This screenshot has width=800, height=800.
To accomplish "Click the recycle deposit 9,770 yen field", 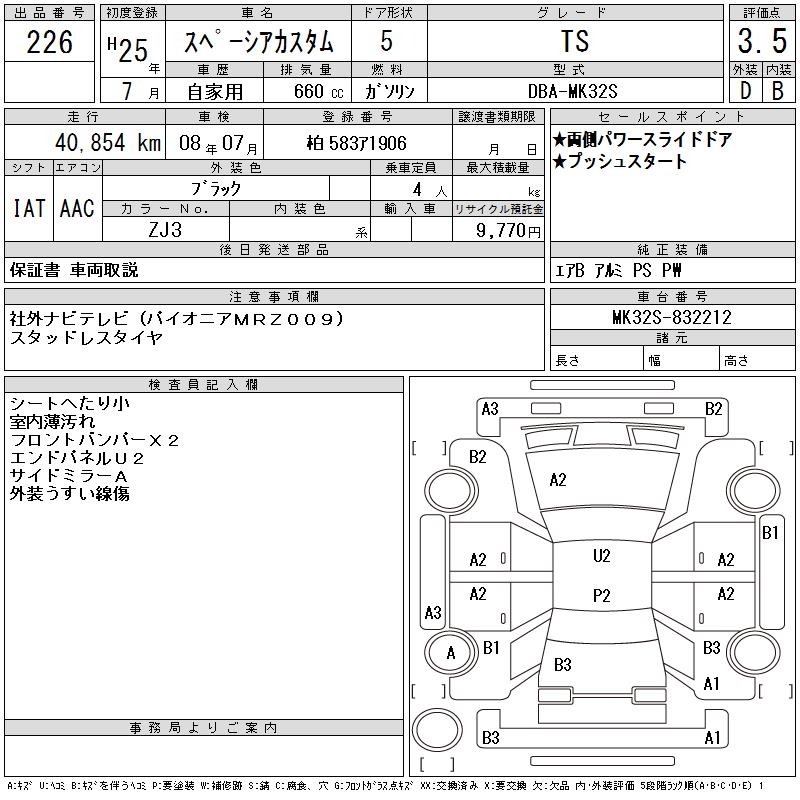I will (498, 230).
